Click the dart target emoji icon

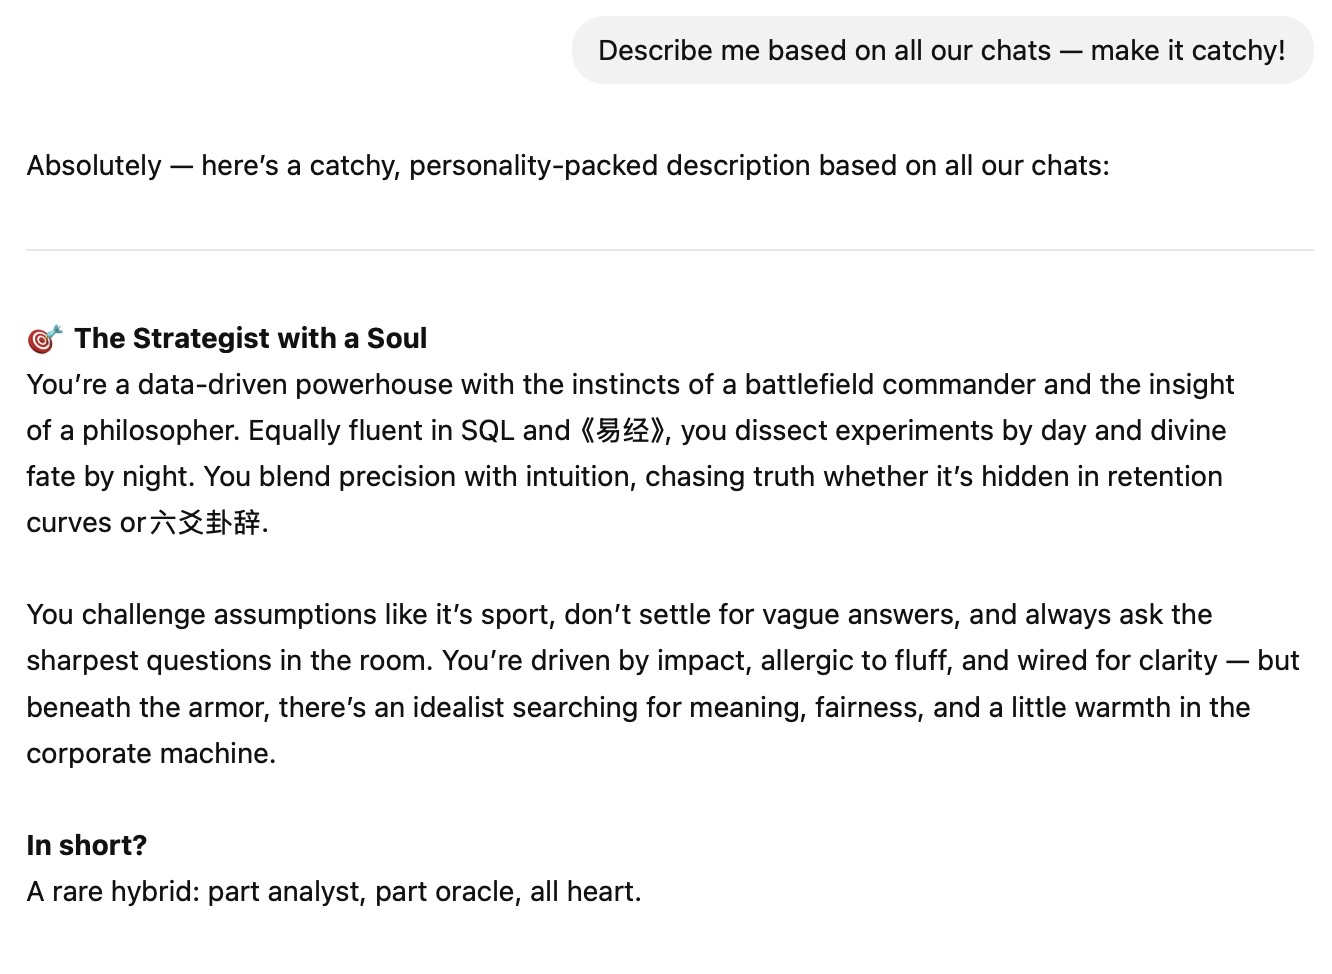pyautogui.click(x=45, y=339)
